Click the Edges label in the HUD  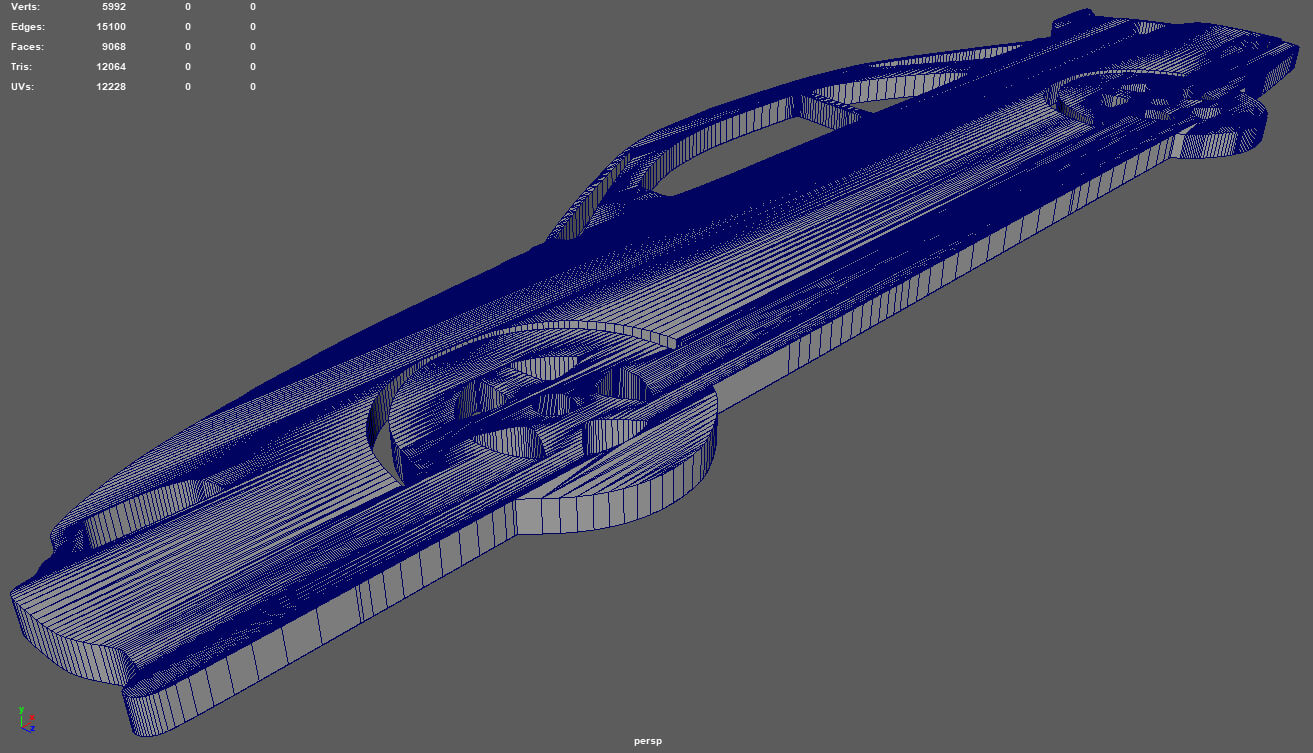(x=28, y=27)
